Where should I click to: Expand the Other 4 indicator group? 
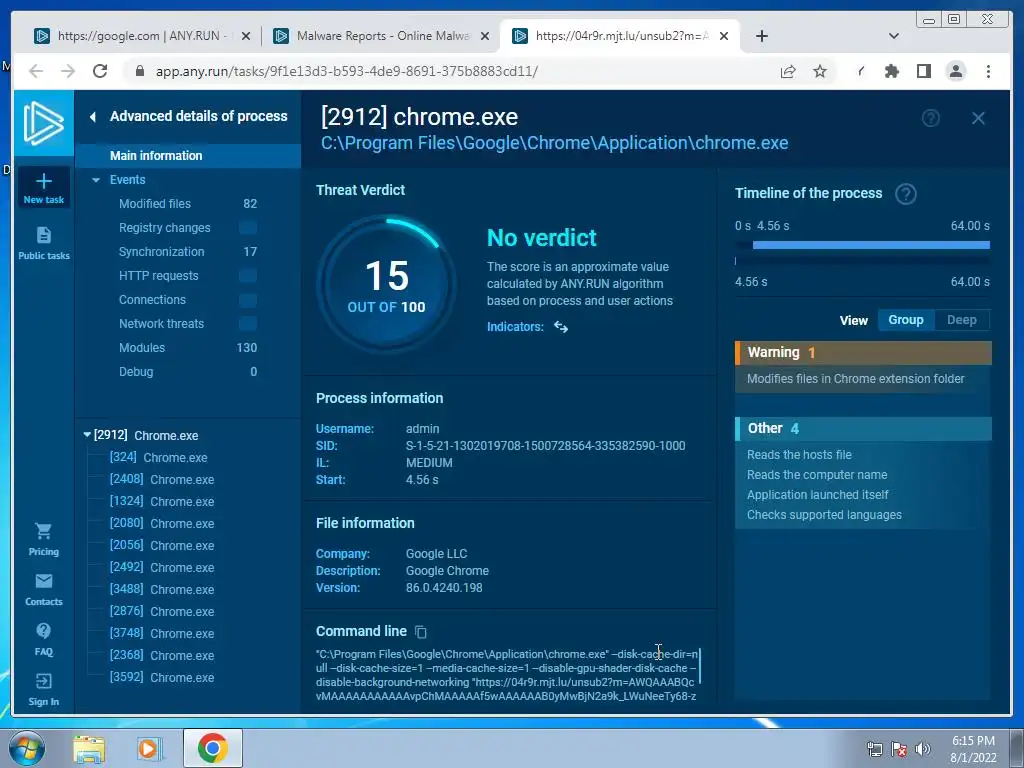pos(863,428)
